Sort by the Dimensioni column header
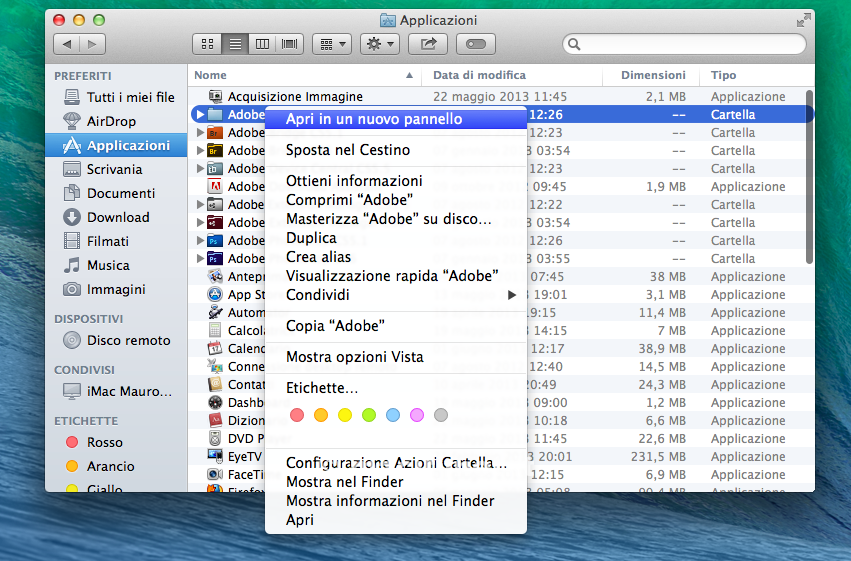The height and width of the screenshot is (561, 851). (652, 75)
